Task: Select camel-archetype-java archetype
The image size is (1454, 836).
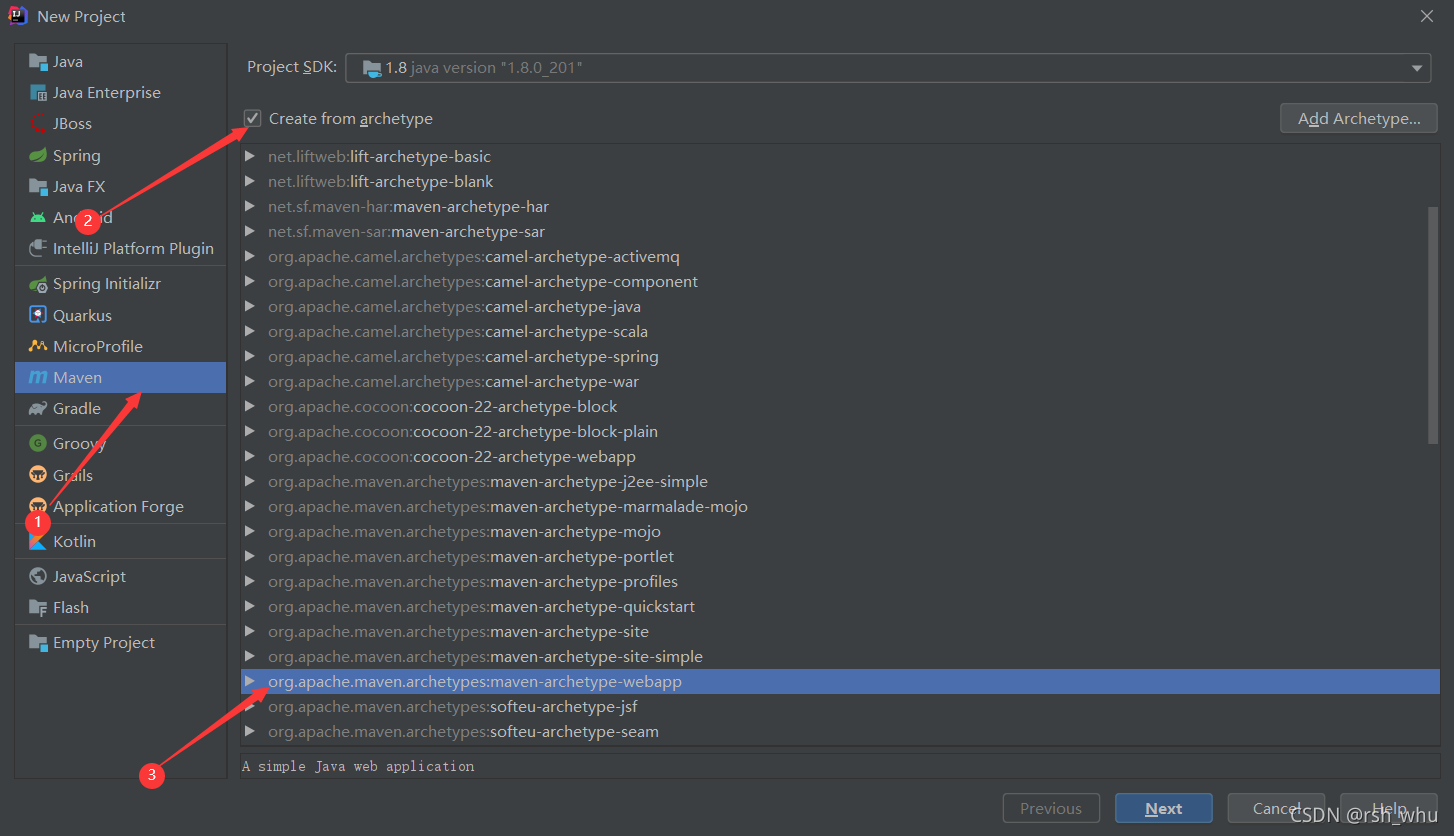Action: 840,306
